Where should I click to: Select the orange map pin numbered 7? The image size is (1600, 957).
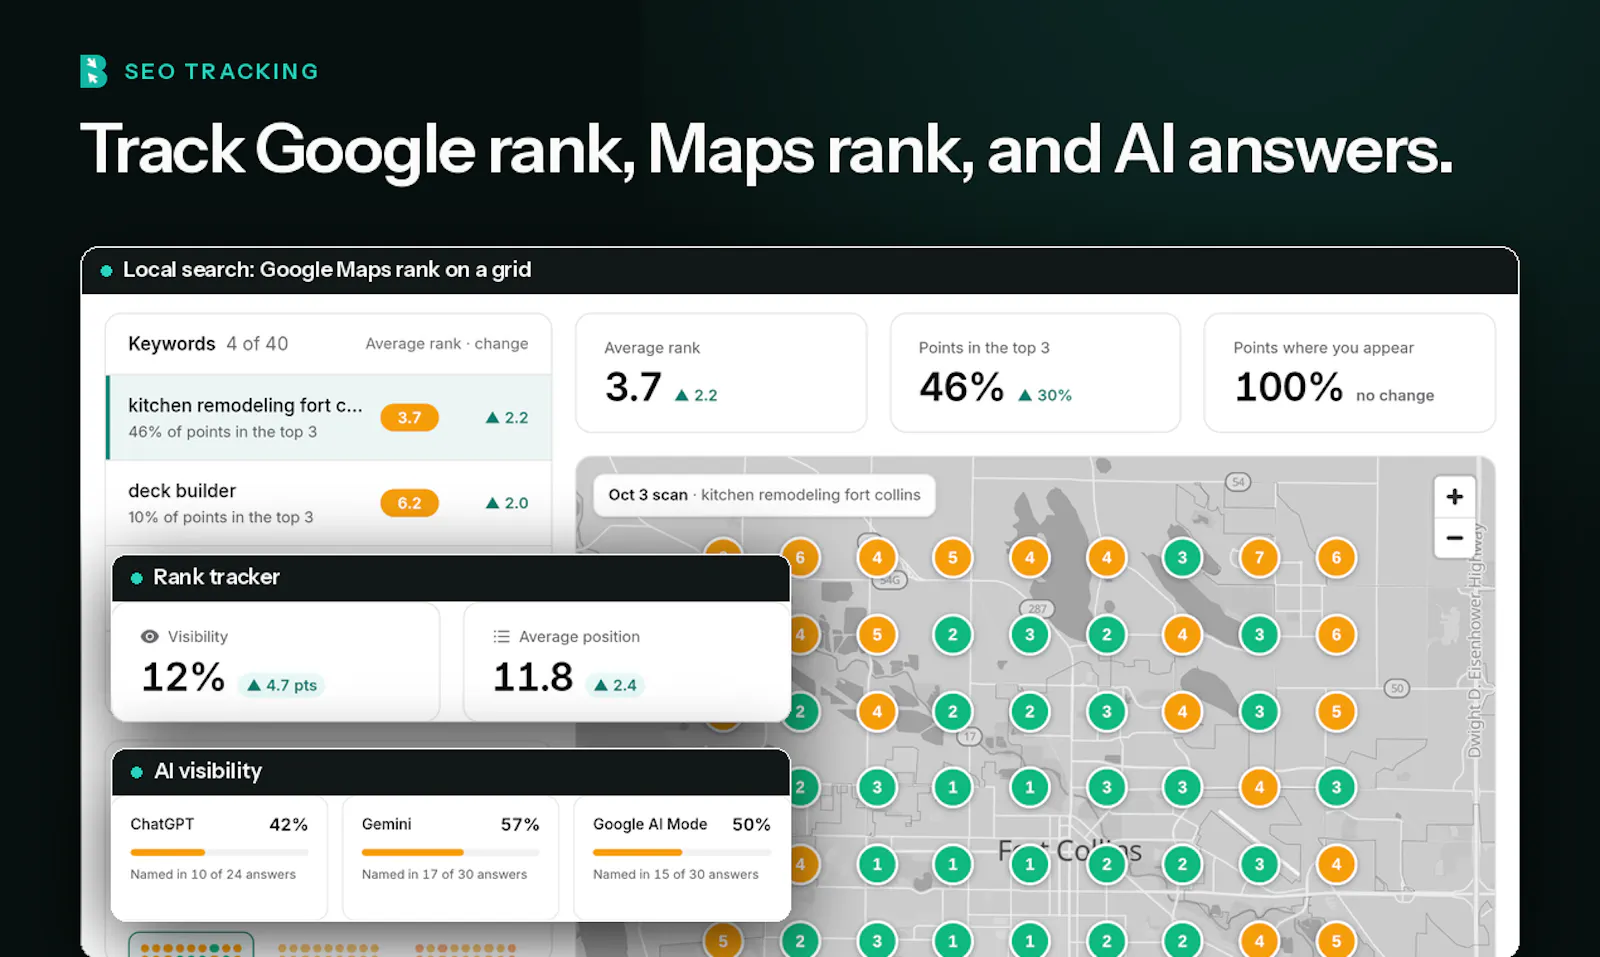[1259, 558]
